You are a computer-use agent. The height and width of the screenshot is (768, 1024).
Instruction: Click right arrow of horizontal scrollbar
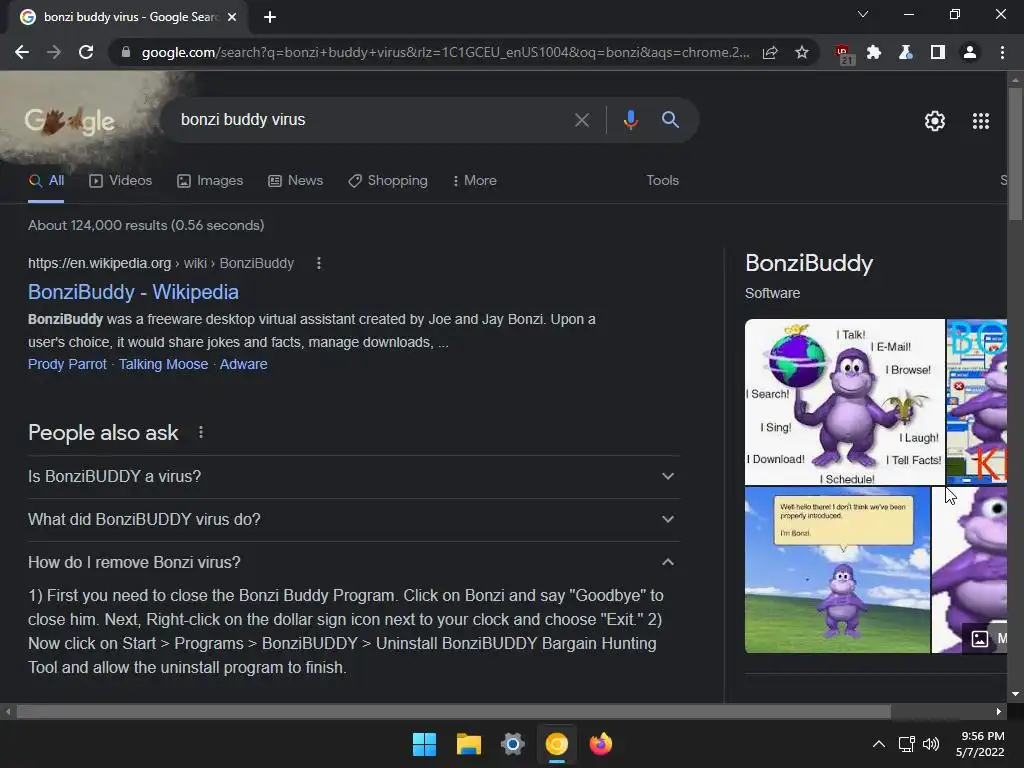(999, 711)
